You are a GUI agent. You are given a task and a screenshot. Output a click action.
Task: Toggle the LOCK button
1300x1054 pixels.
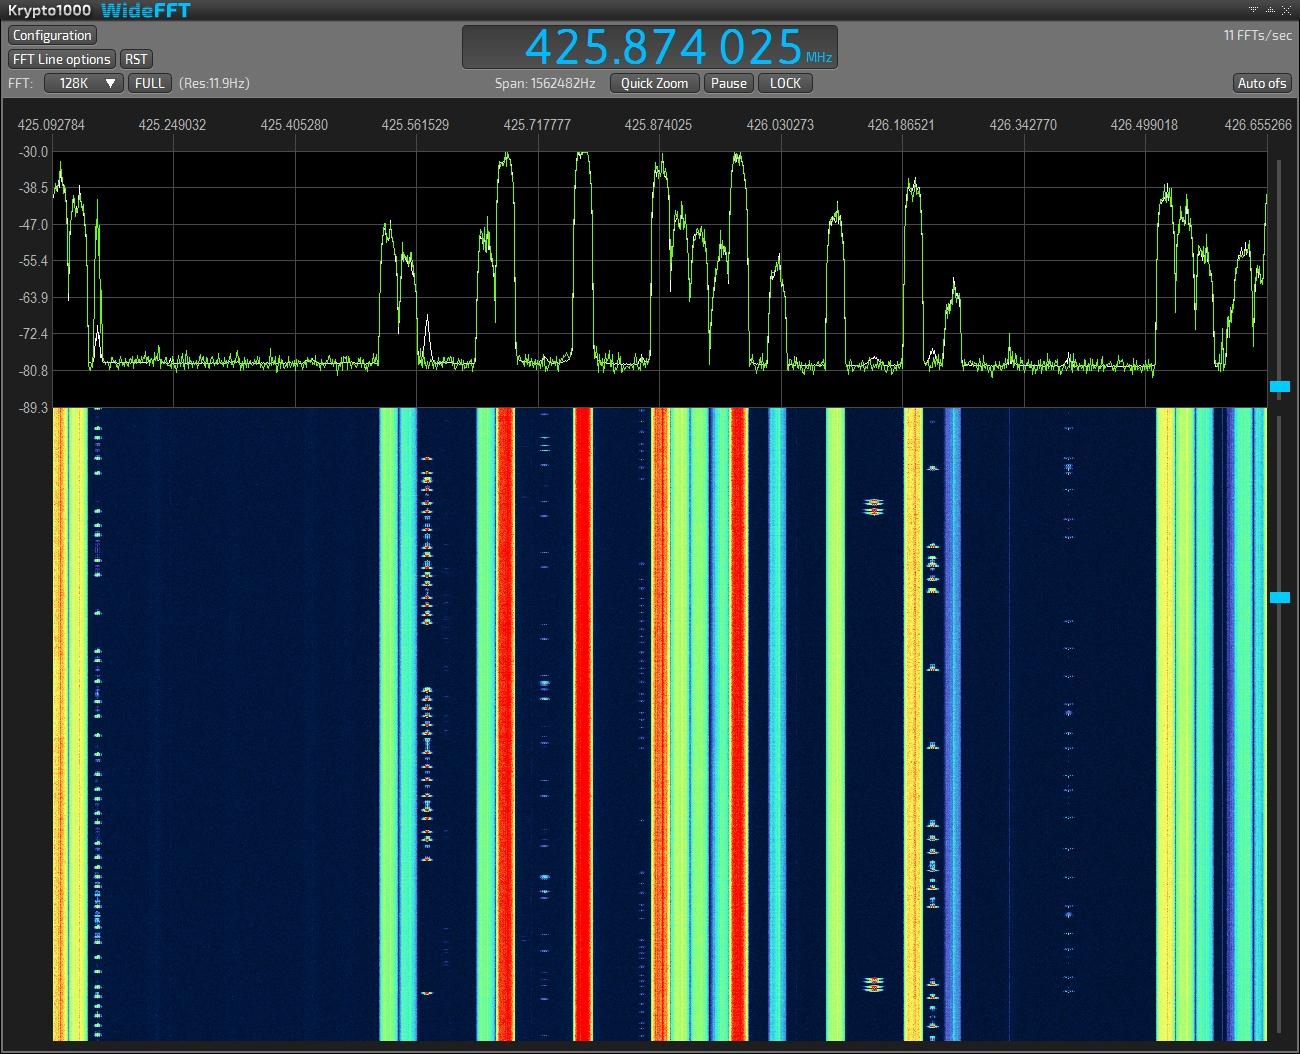[x=785, y=83]
